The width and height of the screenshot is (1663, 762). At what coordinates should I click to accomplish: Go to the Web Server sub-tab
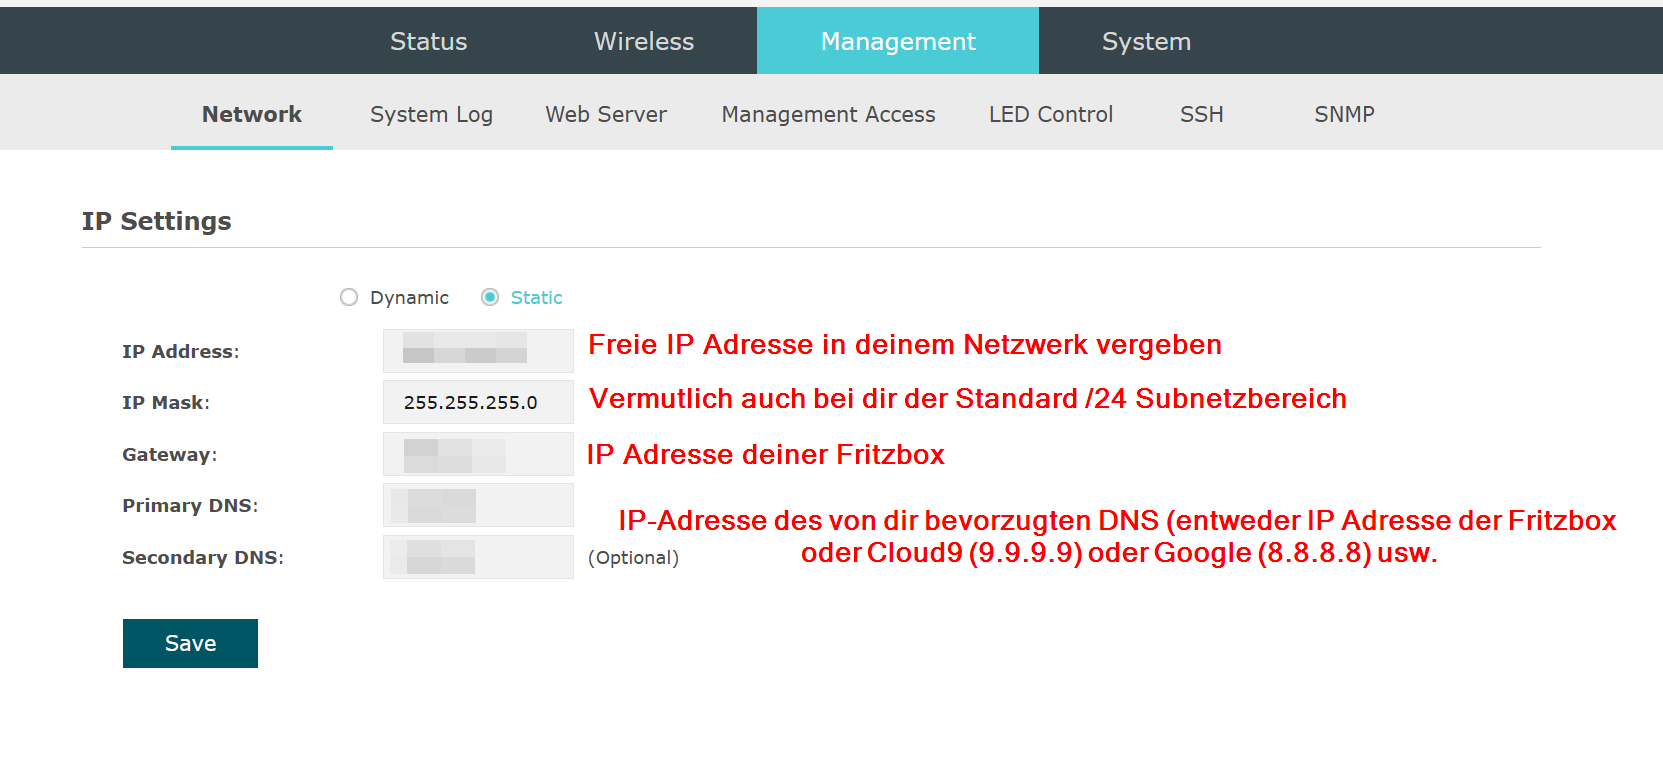point(606,114)
